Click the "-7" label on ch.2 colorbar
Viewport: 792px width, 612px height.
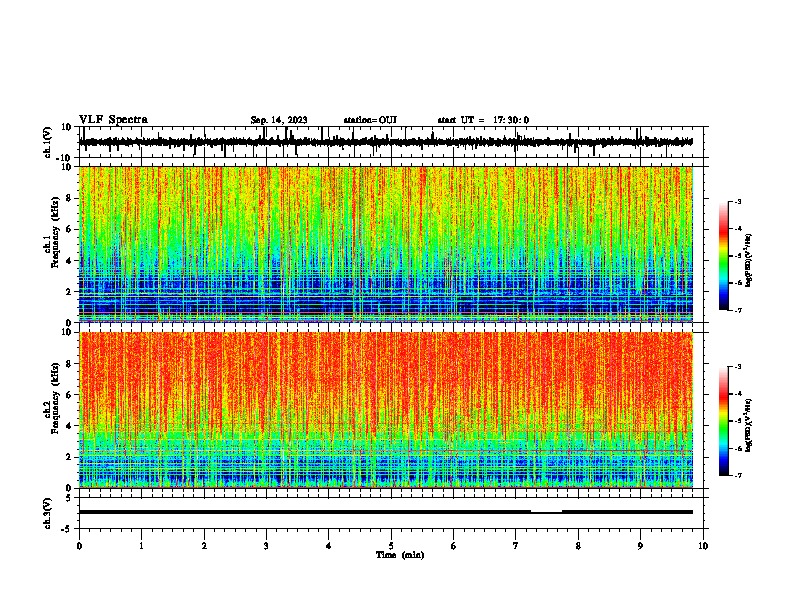(738, 476)
